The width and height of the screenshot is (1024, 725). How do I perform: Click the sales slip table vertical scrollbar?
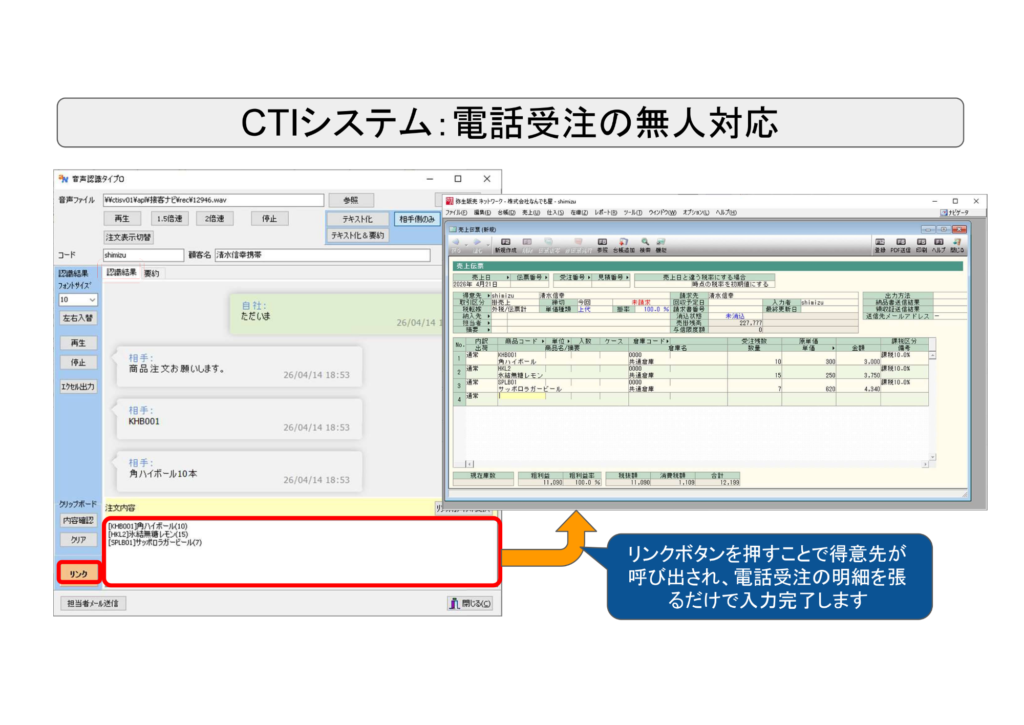point(933,404)
